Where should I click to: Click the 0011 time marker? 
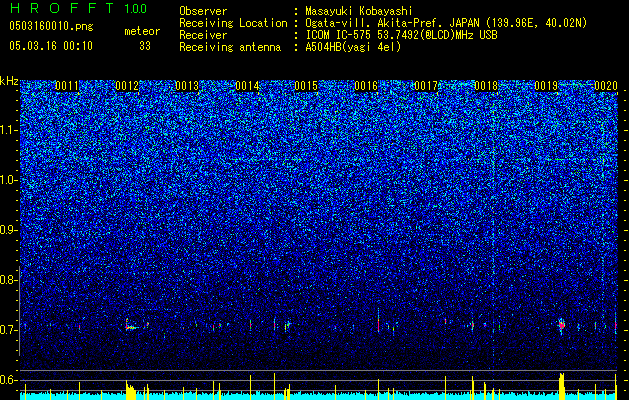(67, 86)
